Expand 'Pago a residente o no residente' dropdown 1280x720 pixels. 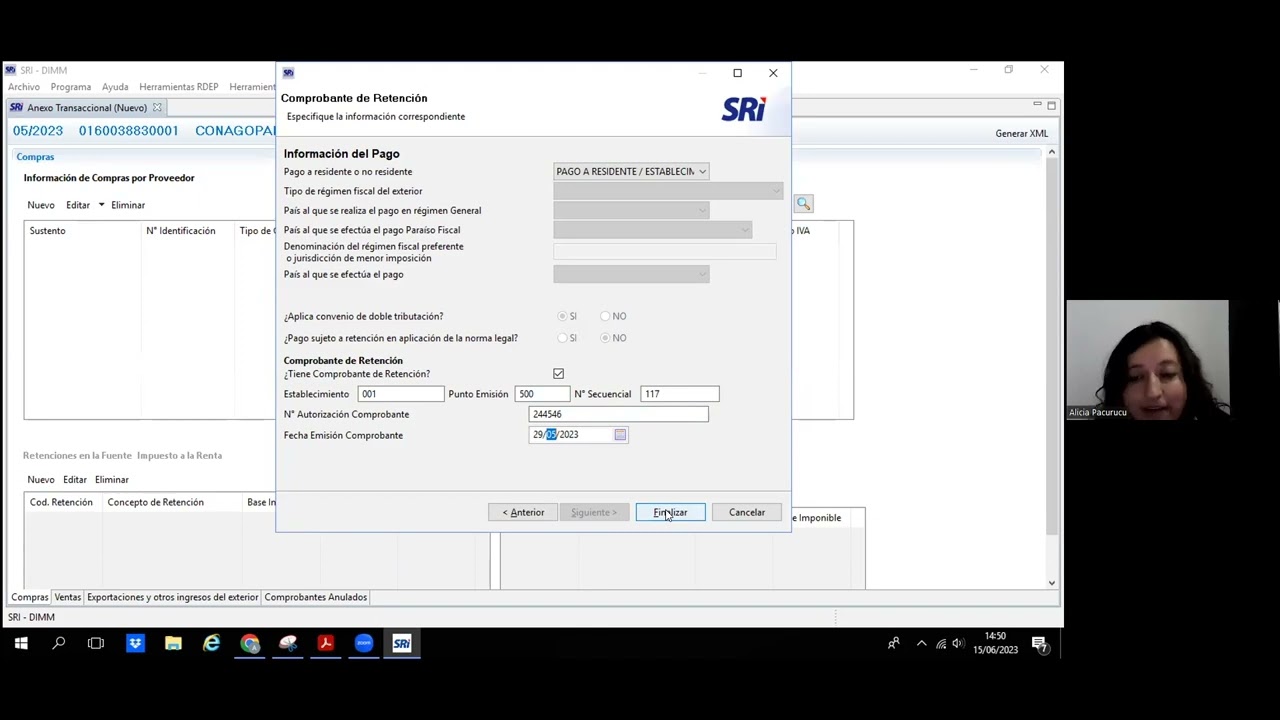(702, 172)
